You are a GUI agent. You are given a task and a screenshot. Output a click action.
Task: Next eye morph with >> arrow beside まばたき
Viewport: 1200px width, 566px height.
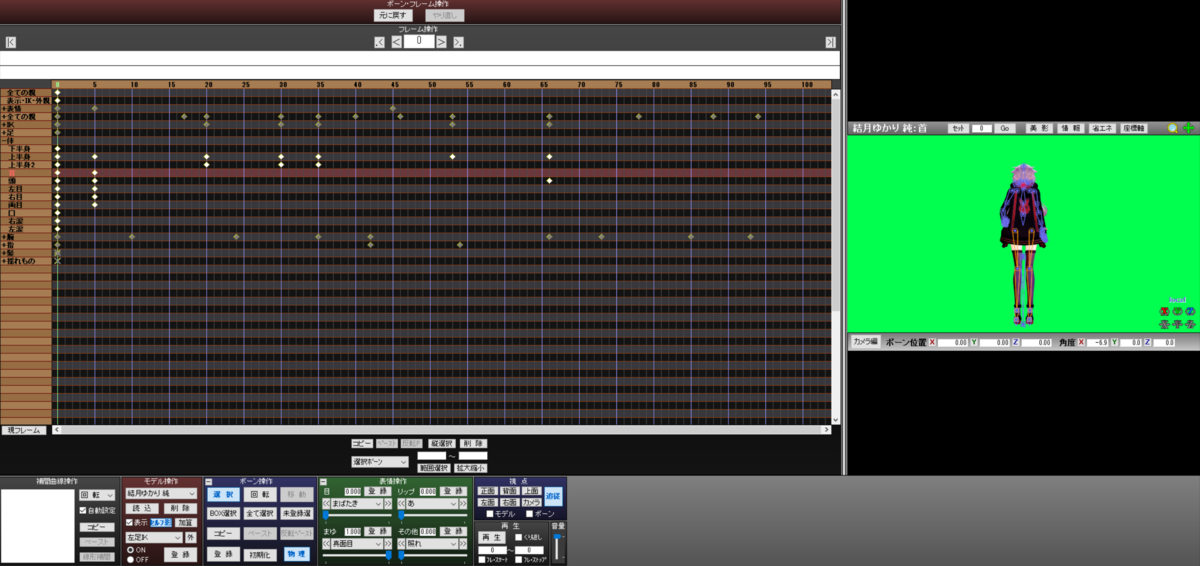pyautogui.click(x=388, y=503)
